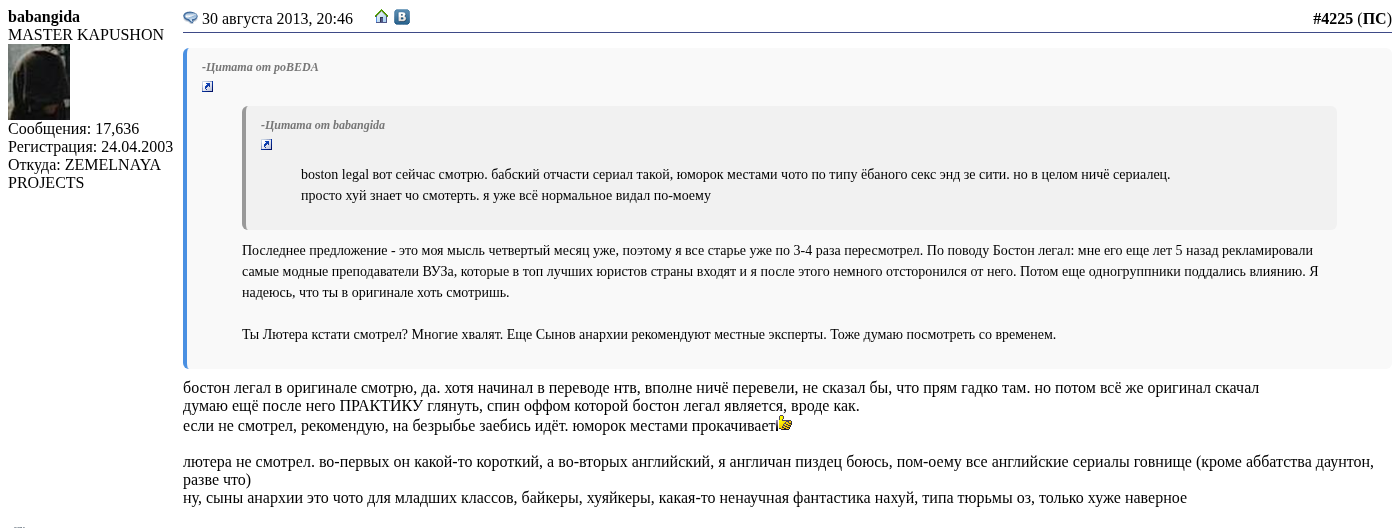Open babangida's profile from the username
The width and height of the screenshot is (1400, 528).
pyautogui.click(x=44, y=17)
